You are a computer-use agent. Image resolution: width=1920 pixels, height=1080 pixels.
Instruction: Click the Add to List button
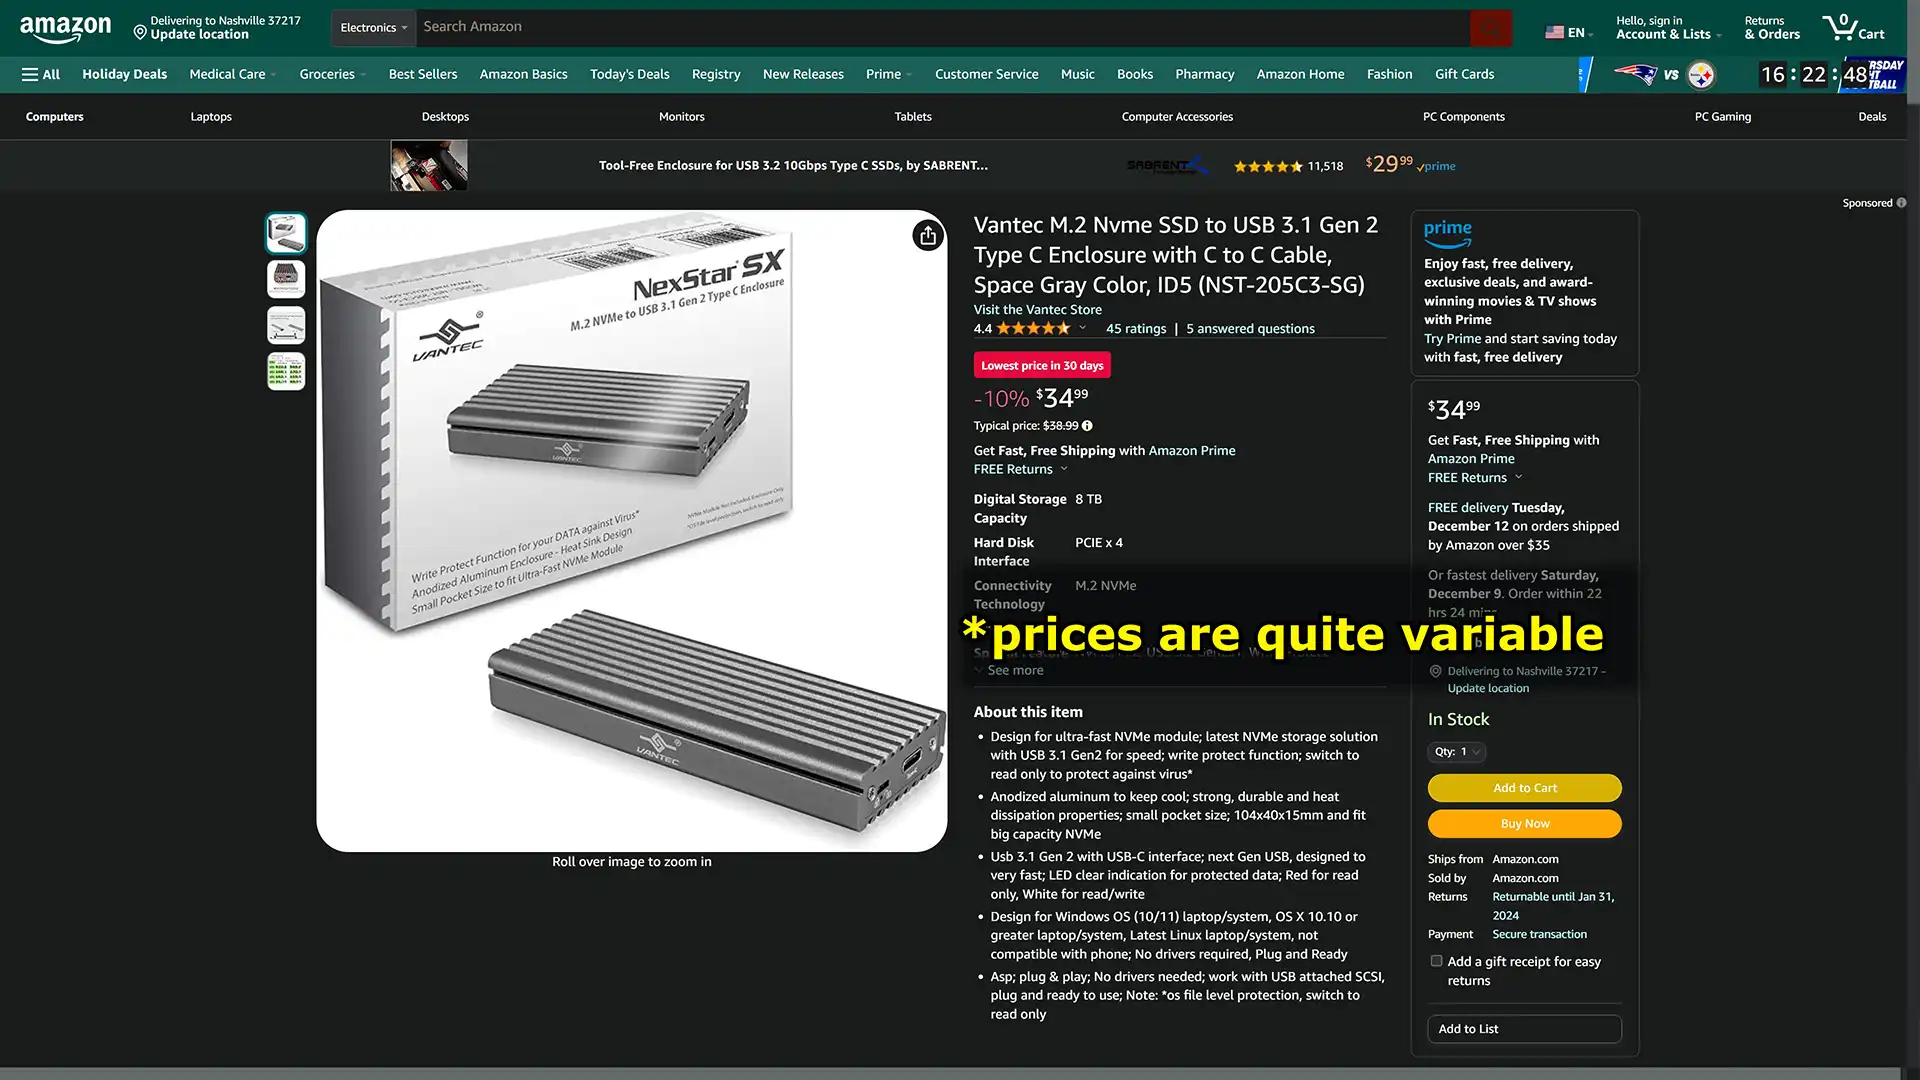tap(1524, 1028)
